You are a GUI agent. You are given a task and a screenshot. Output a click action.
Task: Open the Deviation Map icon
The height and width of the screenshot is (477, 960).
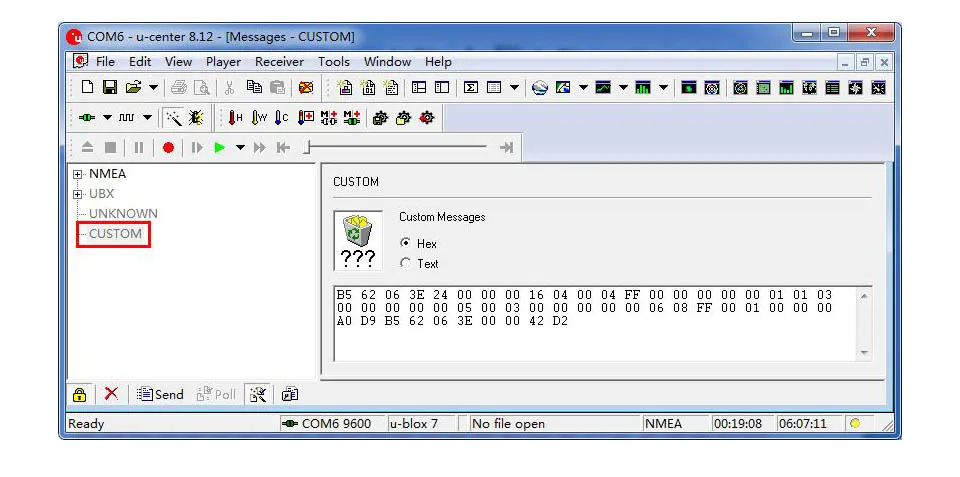(x=689, y=88)
